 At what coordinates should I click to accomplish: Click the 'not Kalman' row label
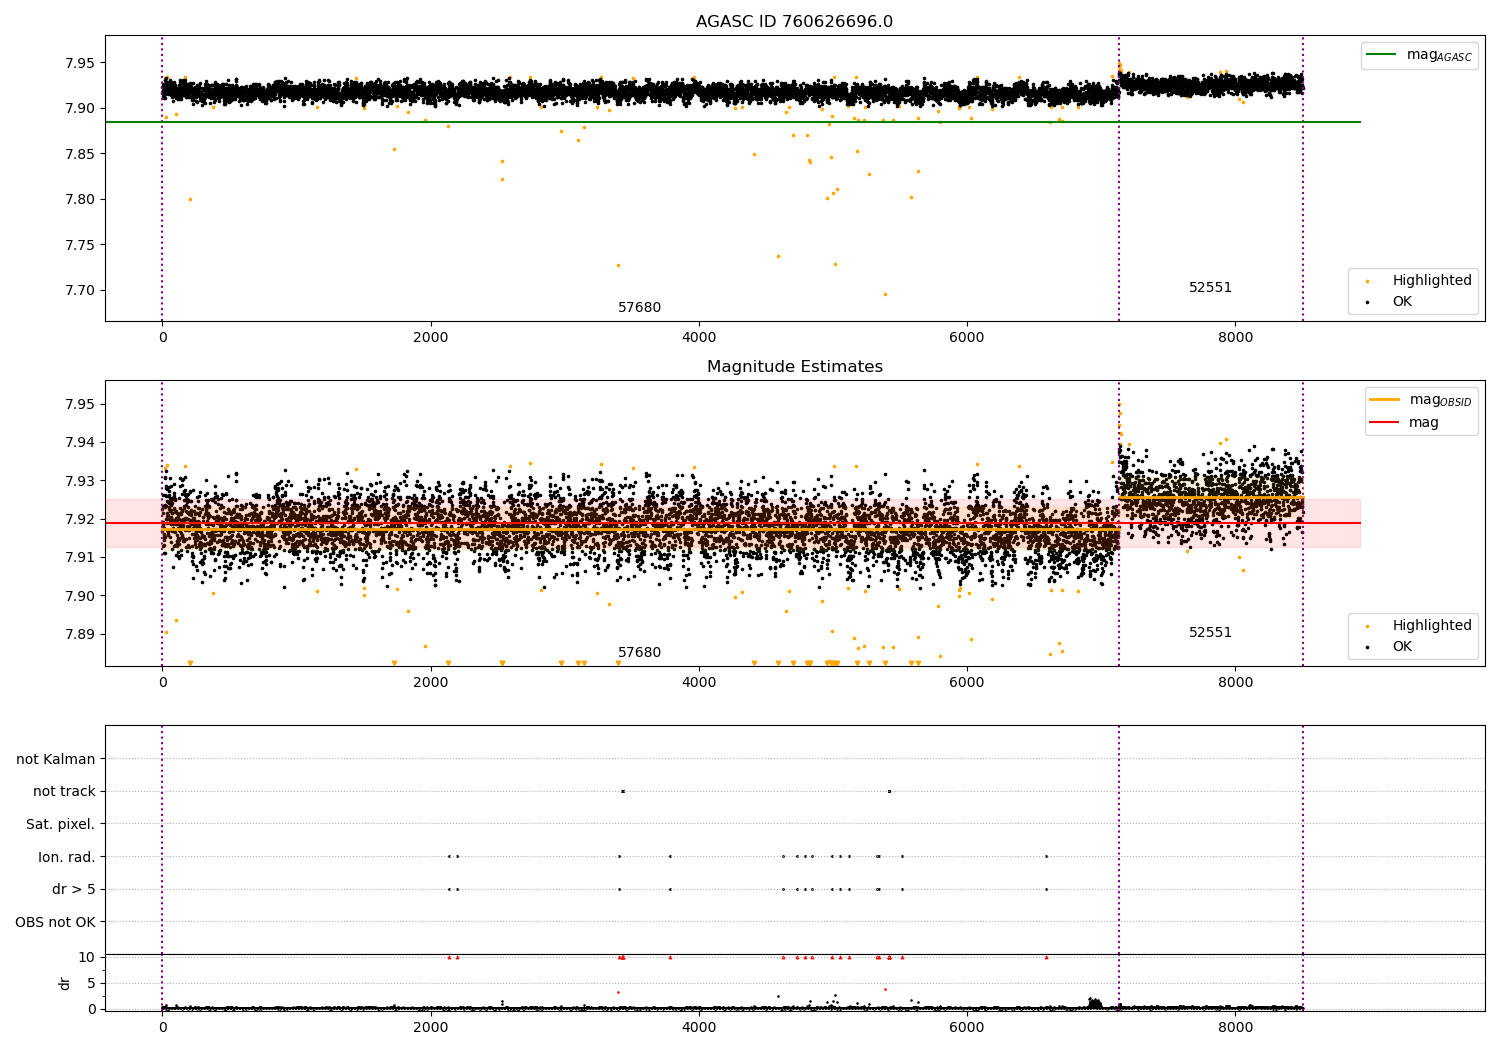click(56, 759)
